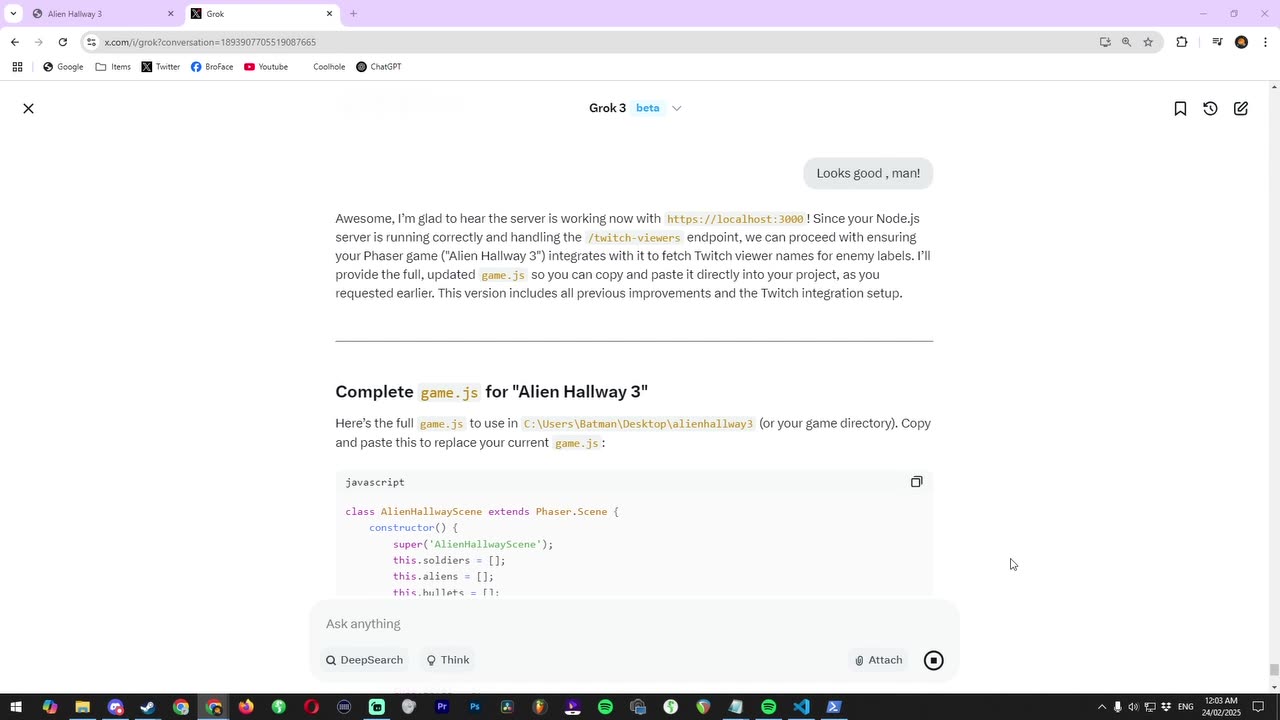Open the clock and date panel
The image size is (1280, 720).
pyautogui.click(x=1221, y=707)
